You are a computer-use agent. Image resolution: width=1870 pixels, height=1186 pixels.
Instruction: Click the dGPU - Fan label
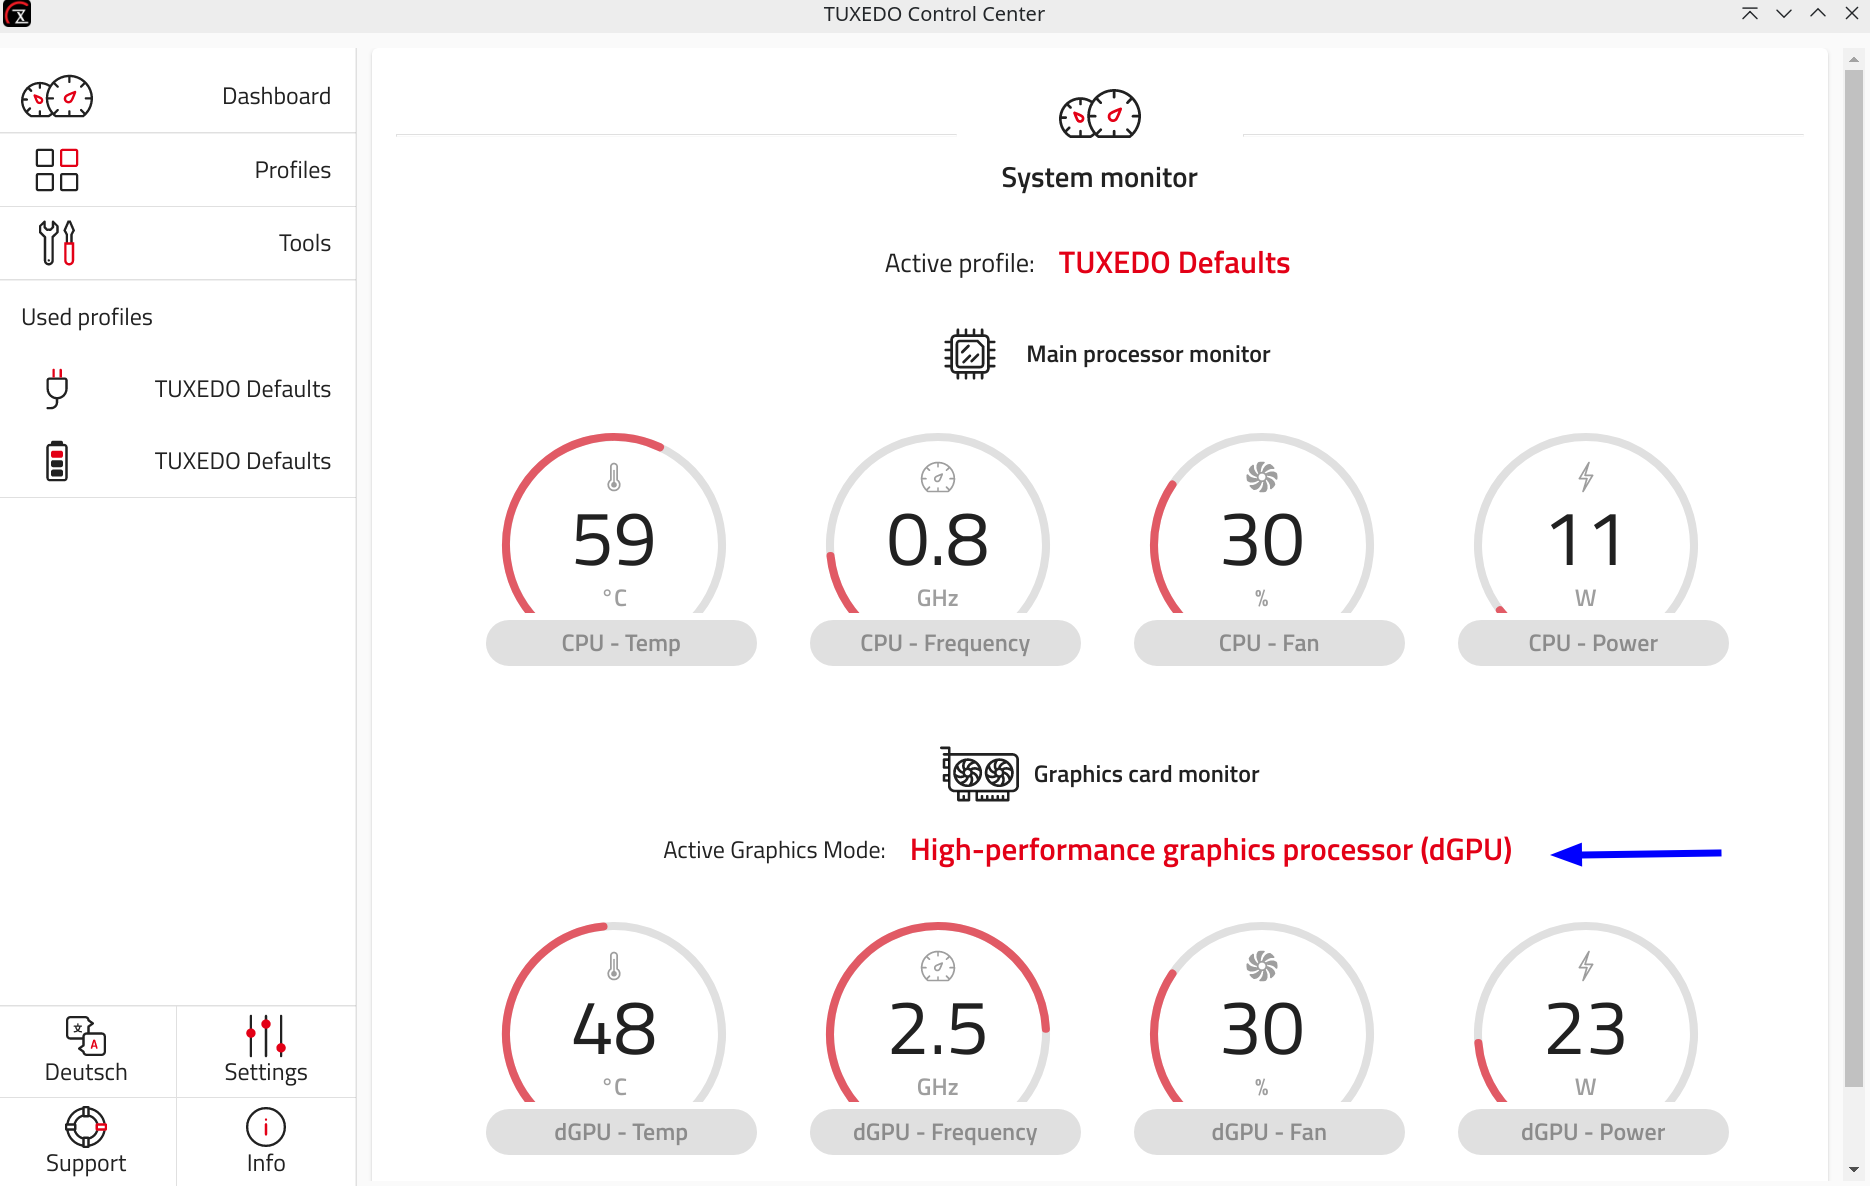pyautogui.click(x=1269, y=1132)
